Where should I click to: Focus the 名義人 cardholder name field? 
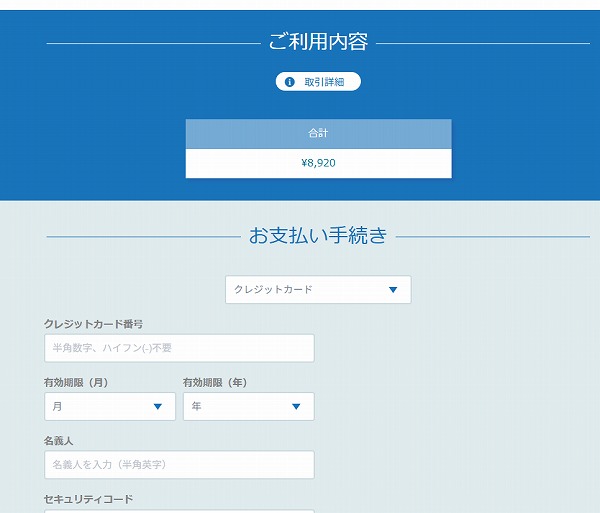[179, 465]
